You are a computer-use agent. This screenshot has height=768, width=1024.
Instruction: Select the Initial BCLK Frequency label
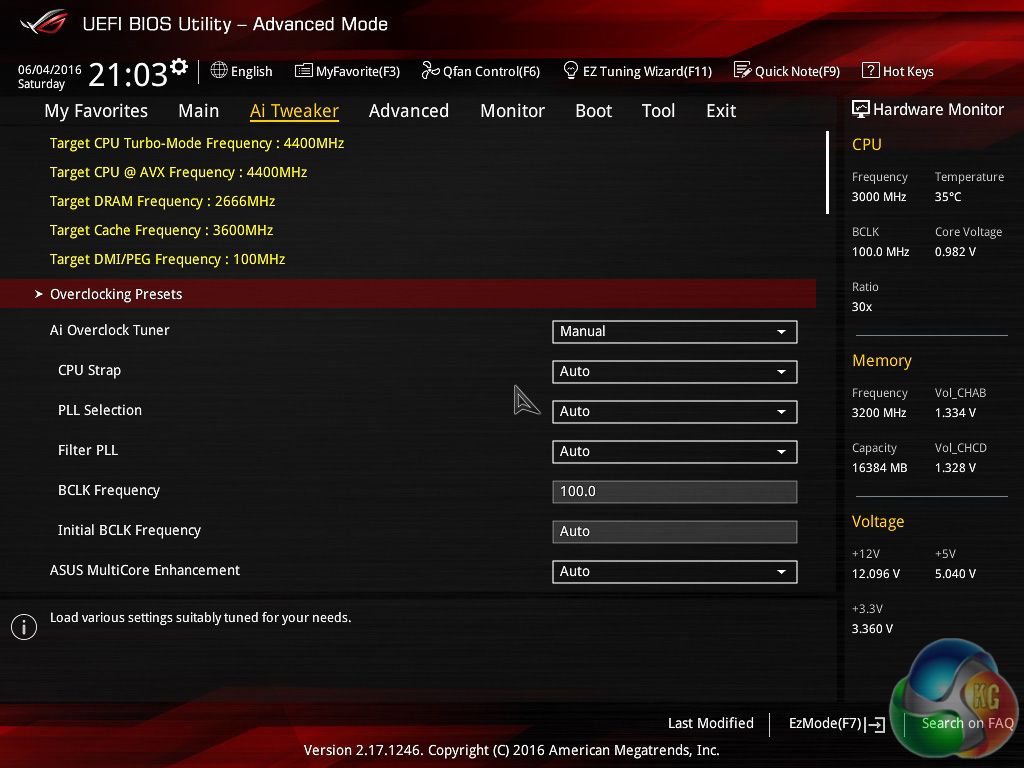click(129, 530)
